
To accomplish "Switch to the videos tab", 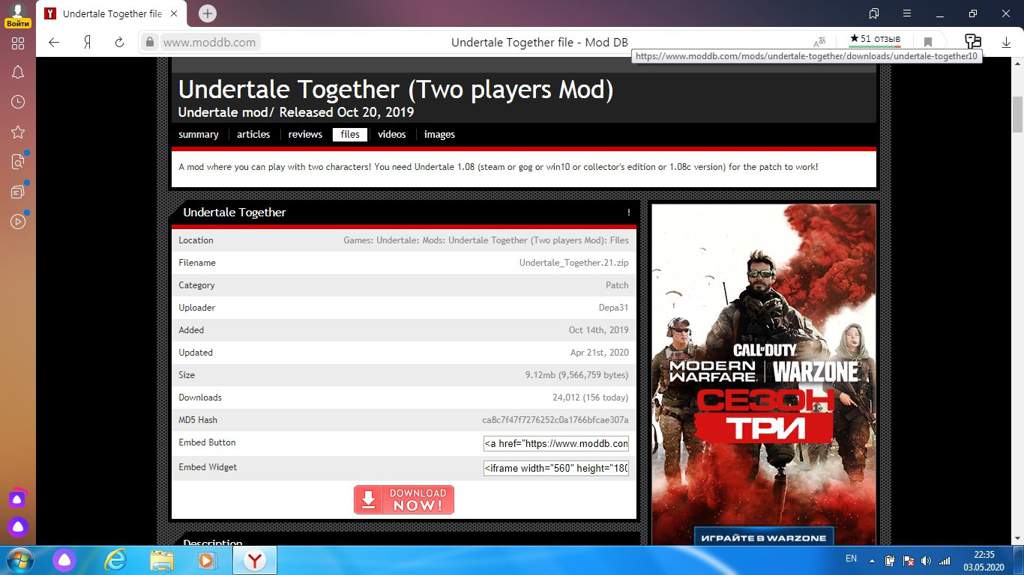I will pos(392,134).
